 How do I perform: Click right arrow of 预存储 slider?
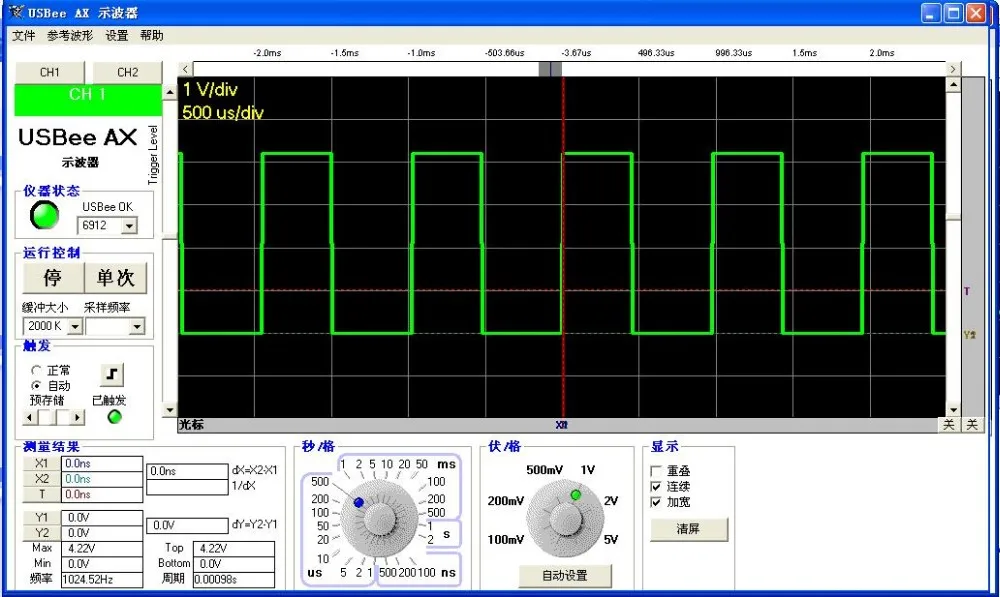(77, 418)
